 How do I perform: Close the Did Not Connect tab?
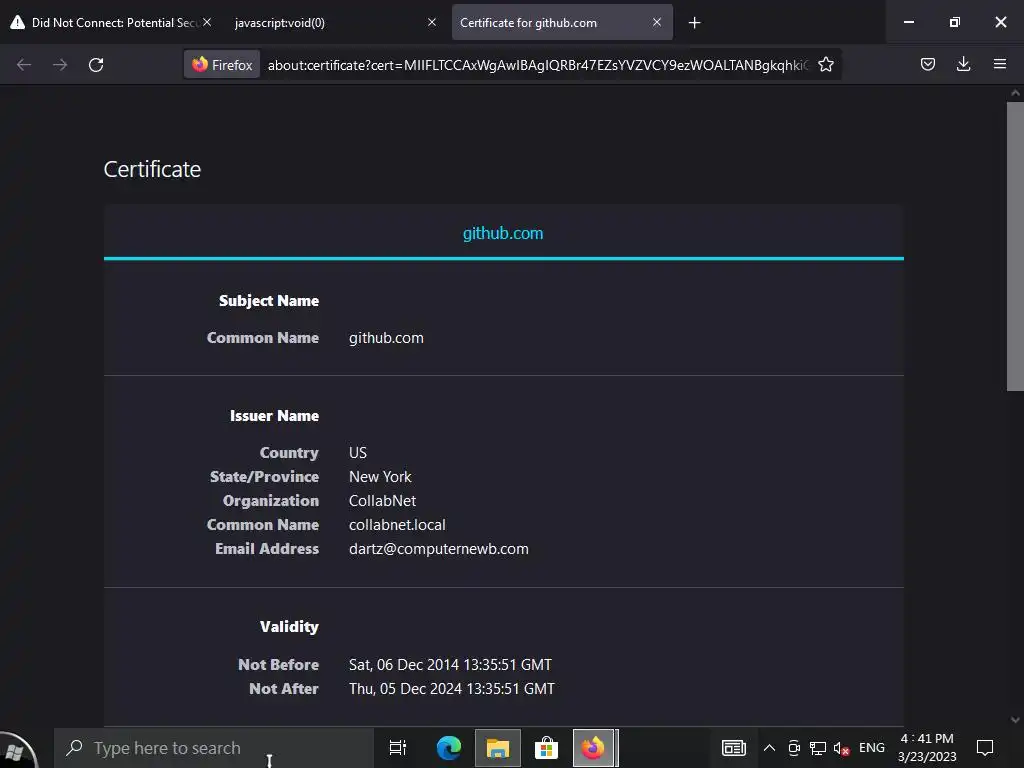click(206, 22)
